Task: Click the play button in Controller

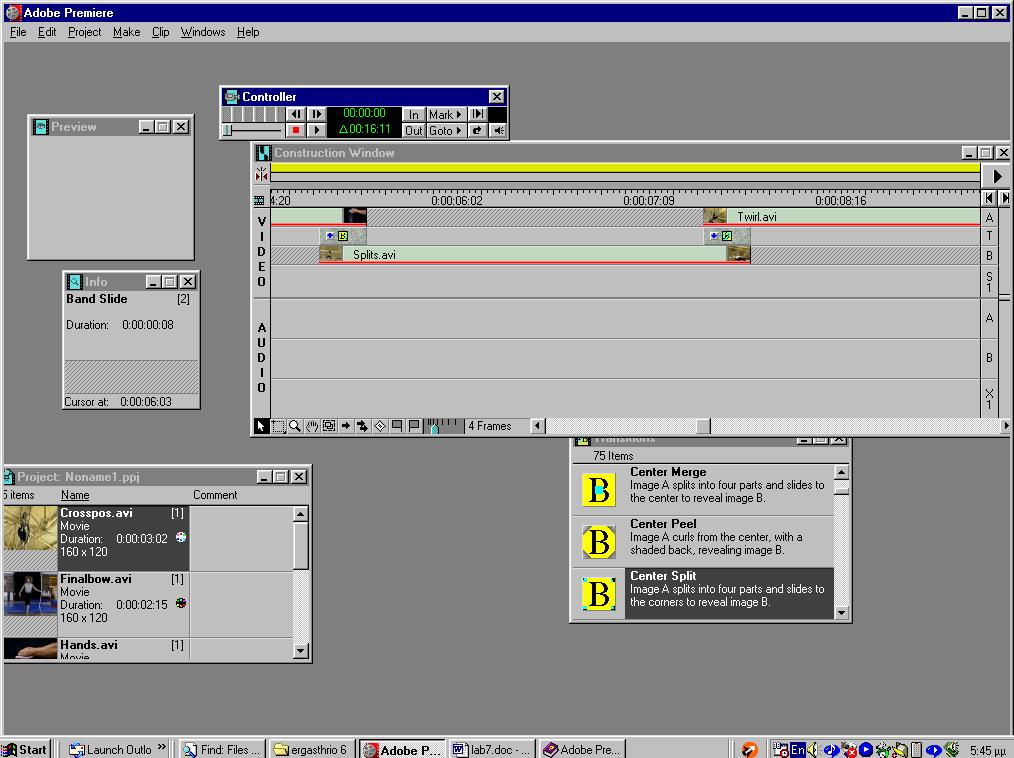Action: click(316, 130)
